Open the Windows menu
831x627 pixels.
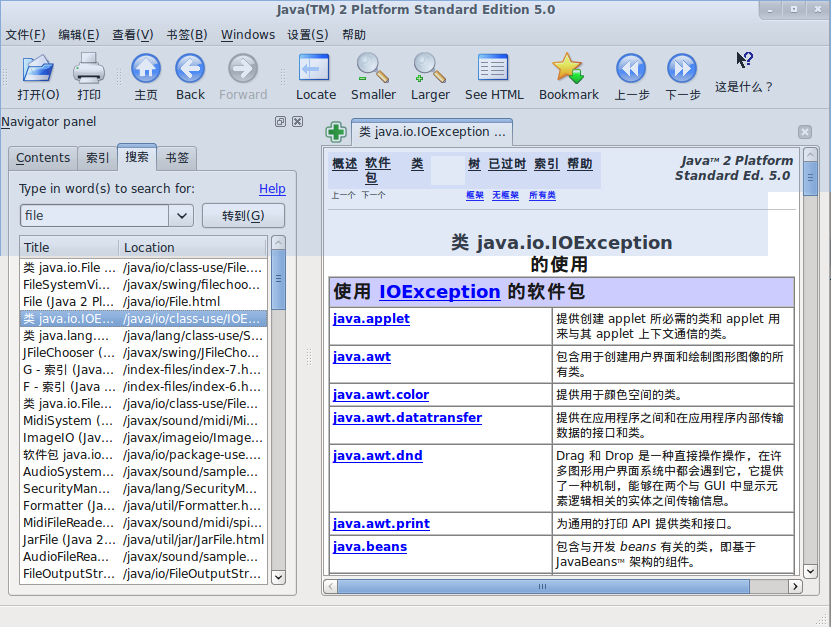tap(247, 34)
